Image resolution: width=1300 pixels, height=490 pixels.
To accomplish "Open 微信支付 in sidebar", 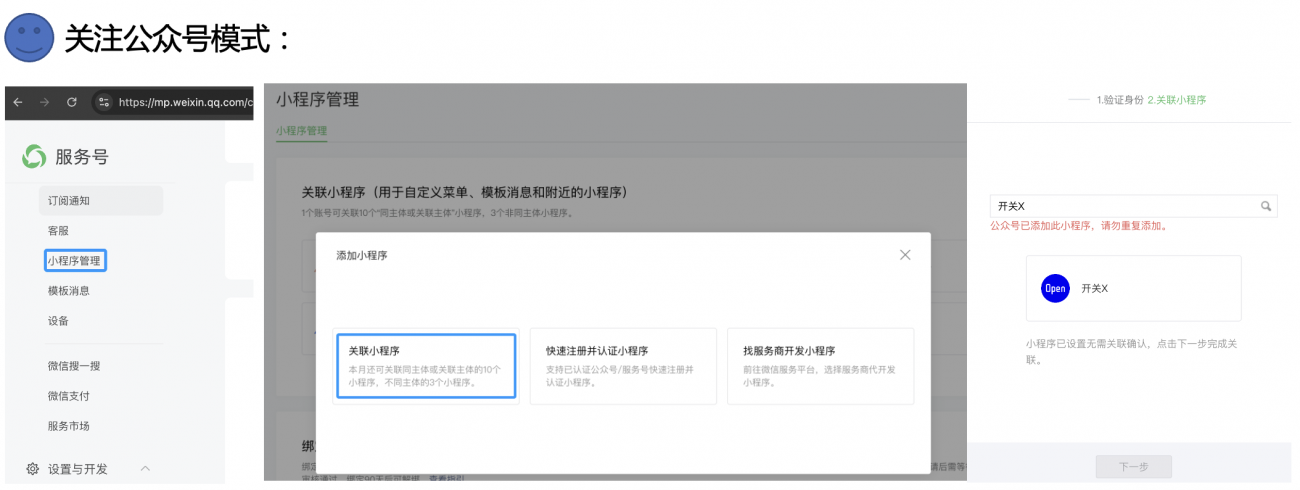I will click(x=69, y=395).
